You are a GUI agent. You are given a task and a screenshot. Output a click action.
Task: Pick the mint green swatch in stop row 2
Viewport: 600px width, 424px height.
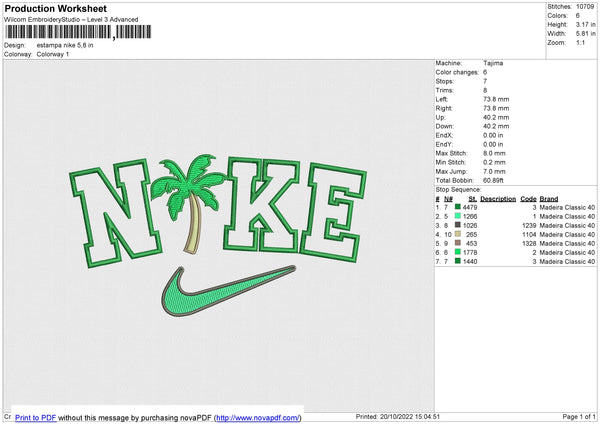click(x=458, y=216)
